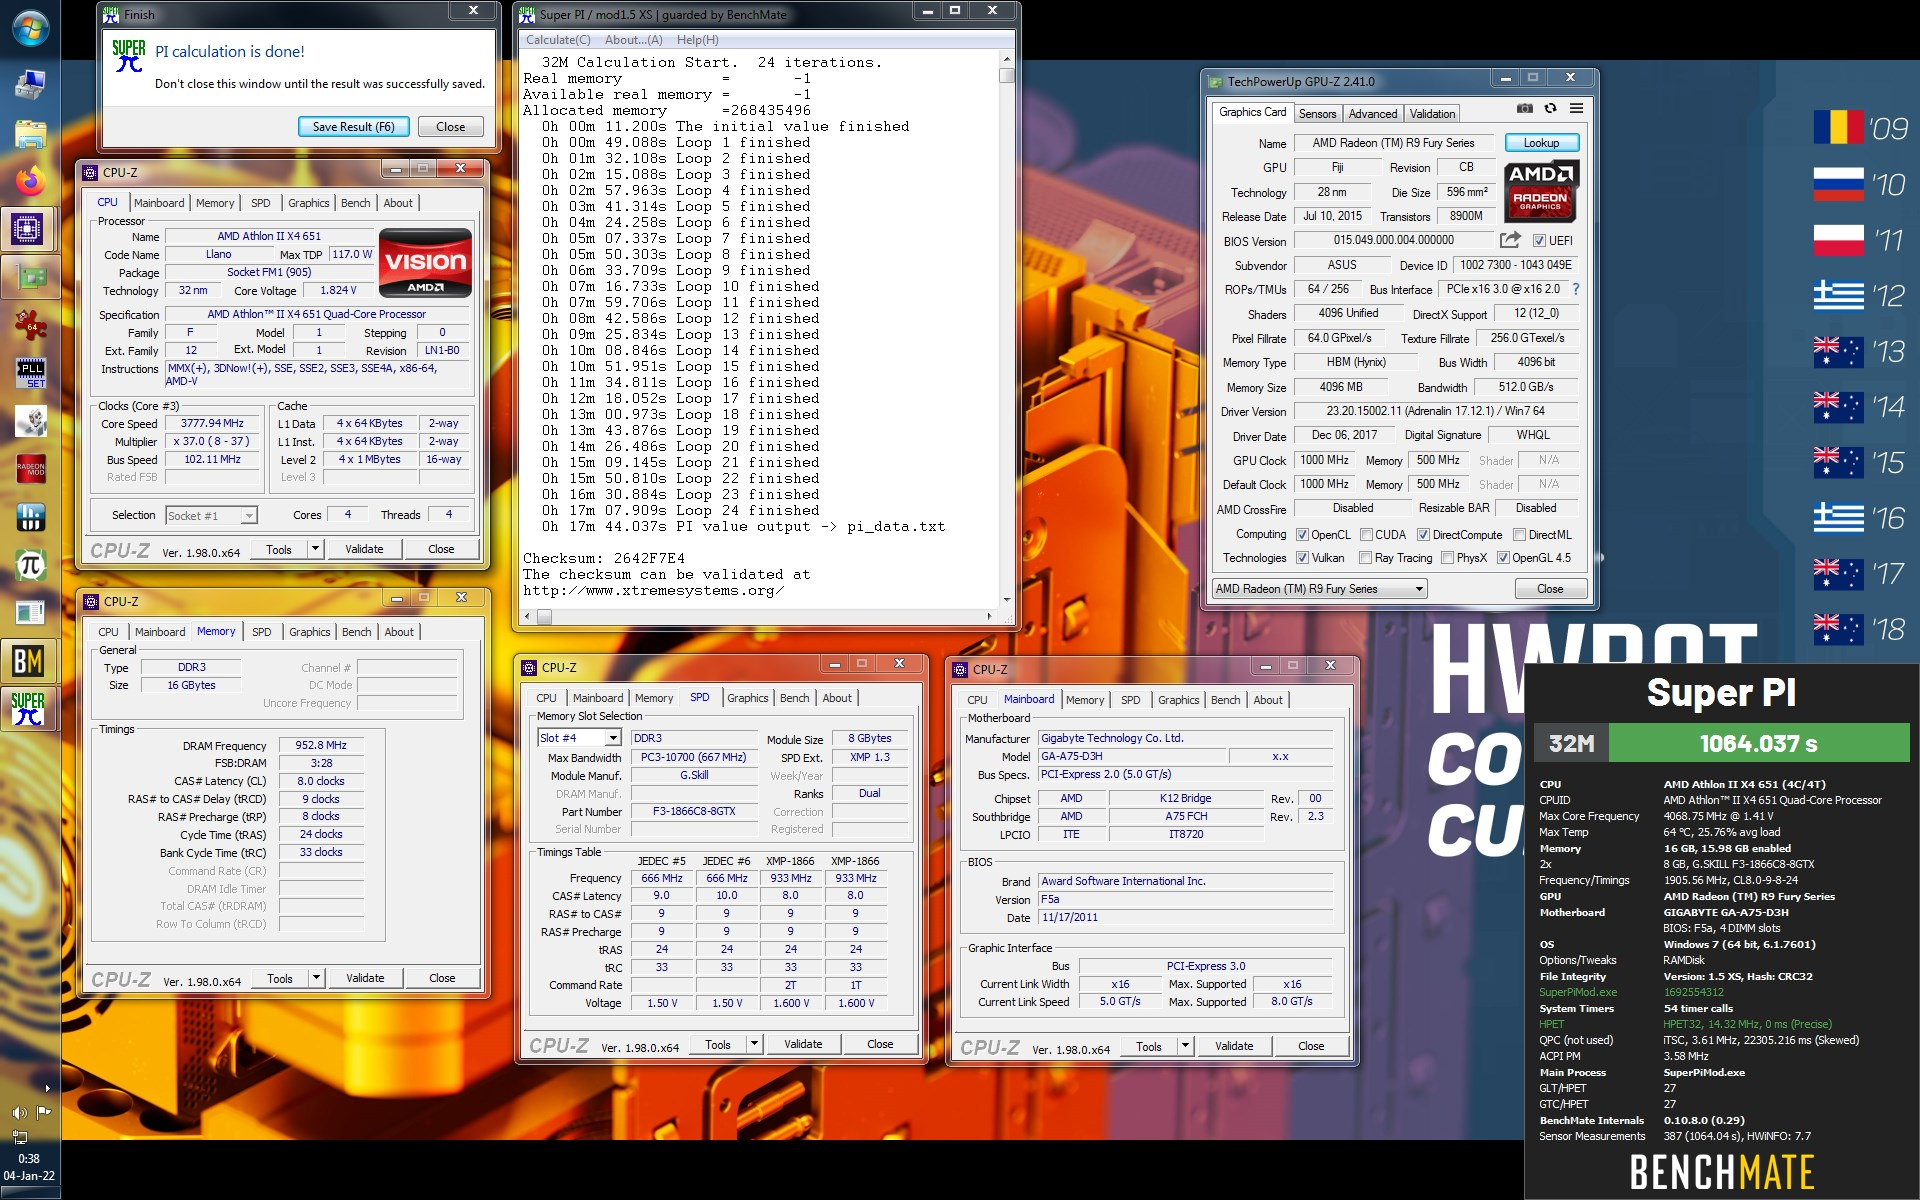The width and height of the screenshot is (1920, 1200).
Task: Toggle the OpenCL checkbox
Action: point(1302,535)
